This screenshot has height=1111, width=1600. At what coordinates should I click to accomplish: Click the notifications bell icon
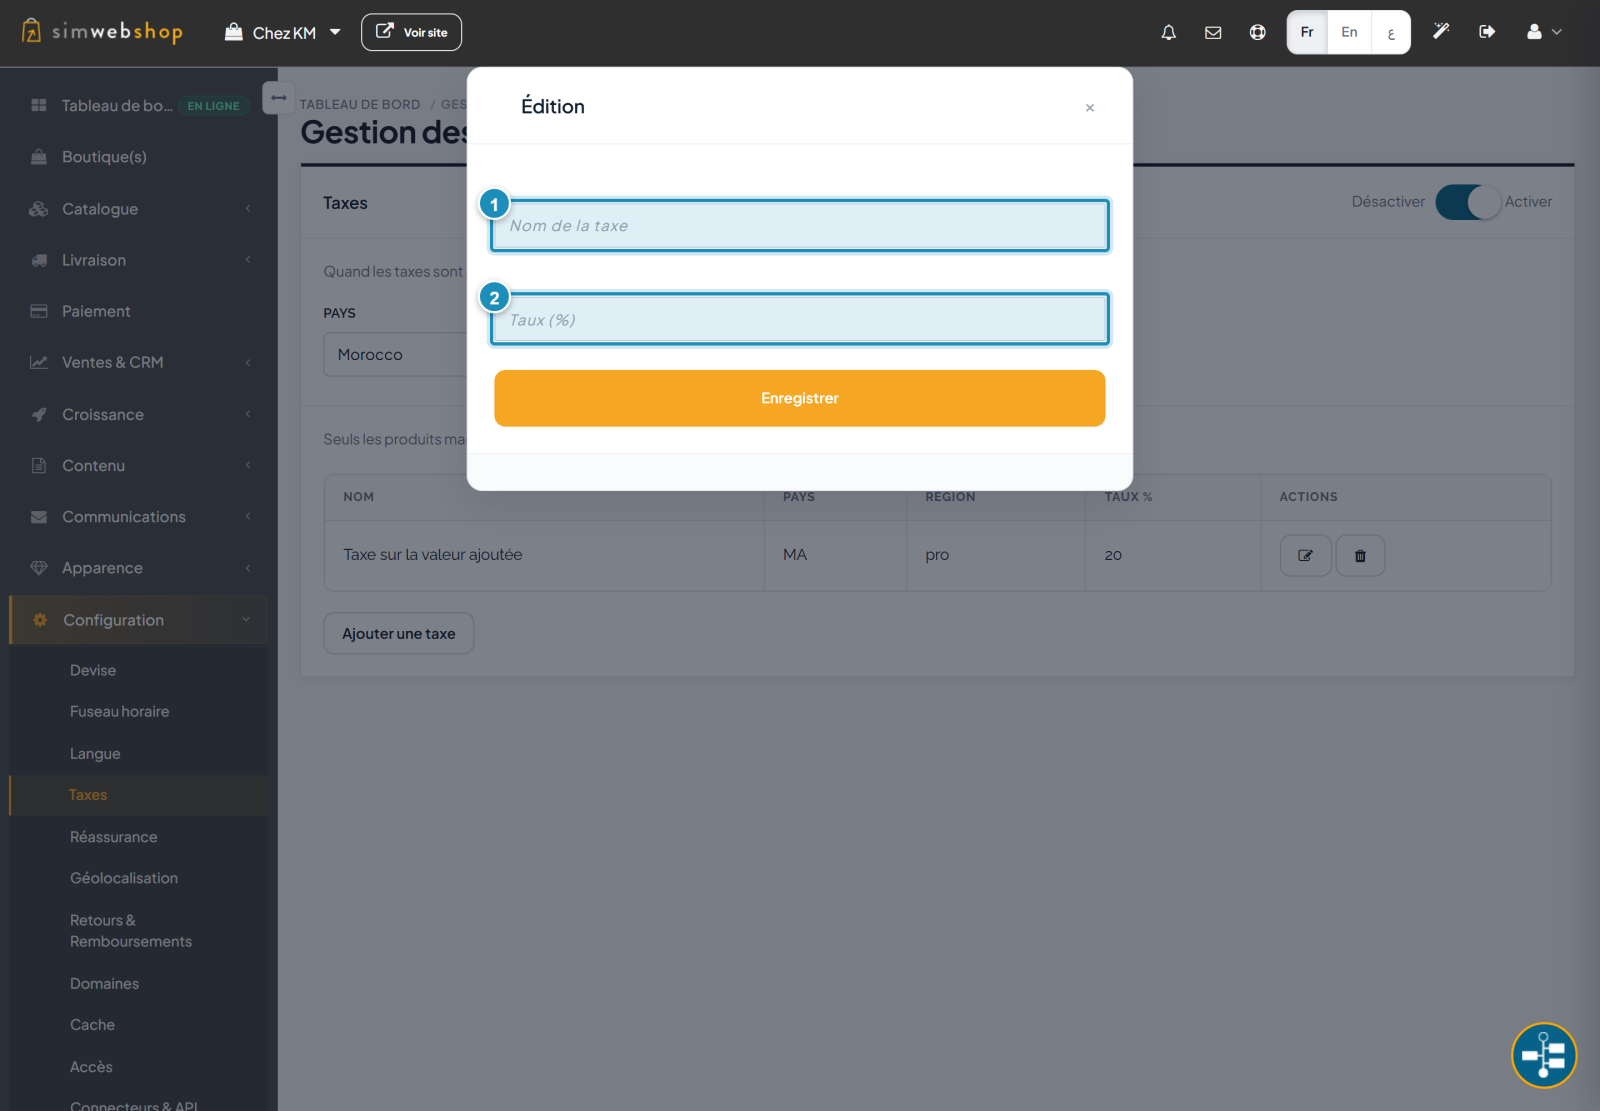[x=1168, y=32]
